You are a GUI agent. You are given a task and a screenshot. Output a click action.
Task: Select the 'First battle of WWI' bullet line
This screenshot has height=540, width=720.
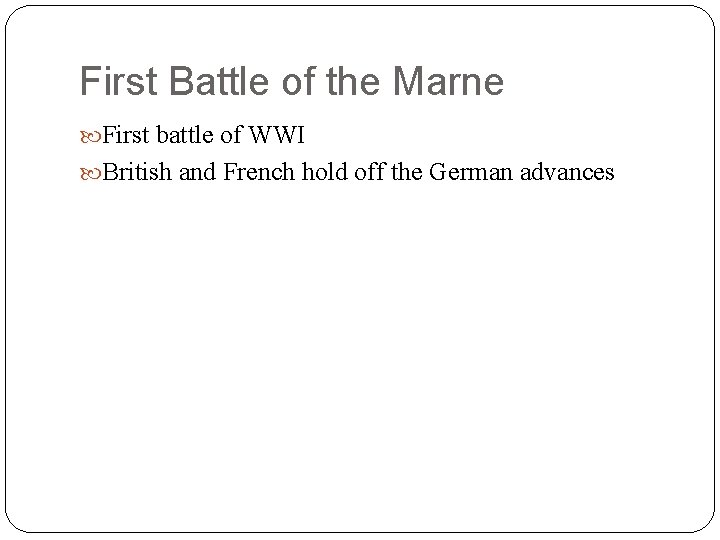(202, 136)
